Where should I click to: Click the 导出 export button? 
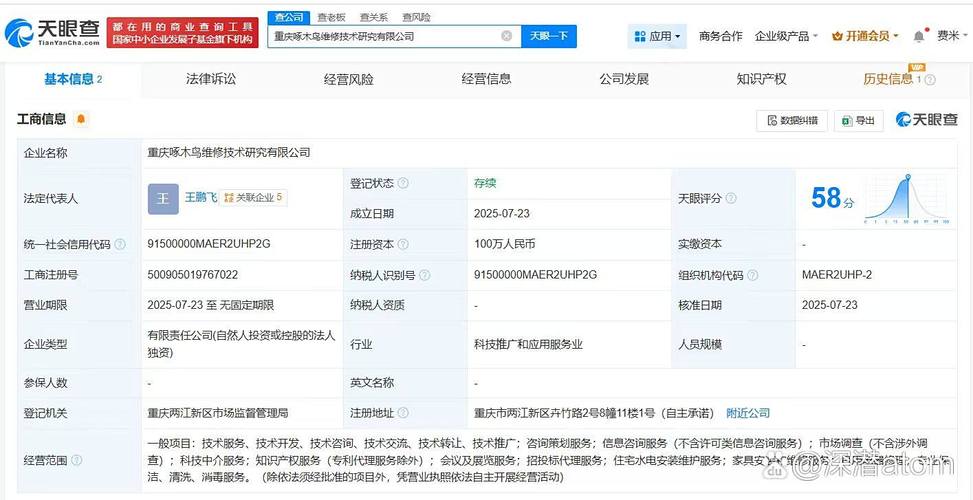click(x=858, y=120)
